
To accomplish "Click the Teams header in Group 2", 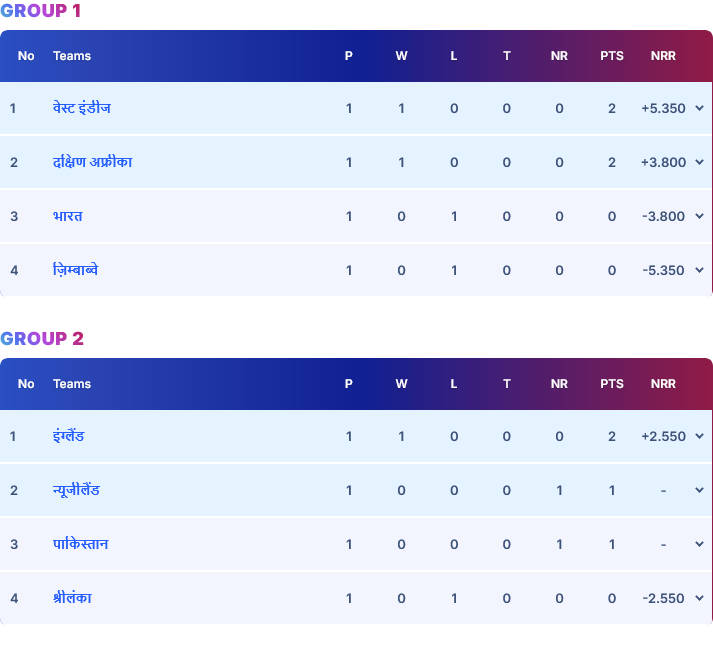I will coord(72,384).
